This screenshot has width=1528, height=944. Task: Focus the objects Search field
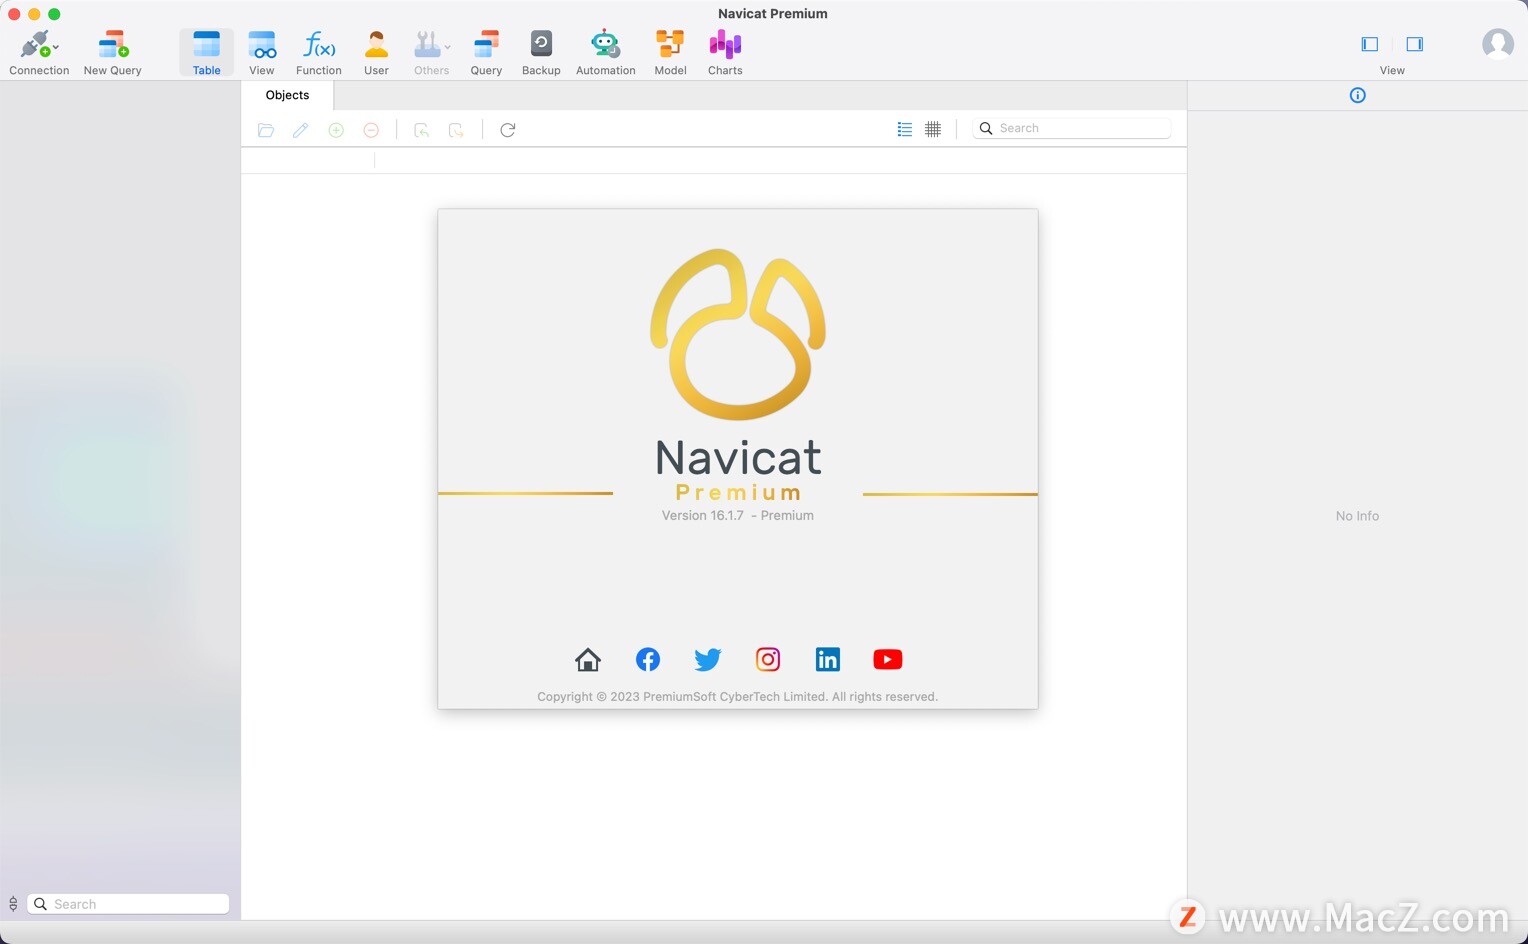click(x=1072, y=128)
